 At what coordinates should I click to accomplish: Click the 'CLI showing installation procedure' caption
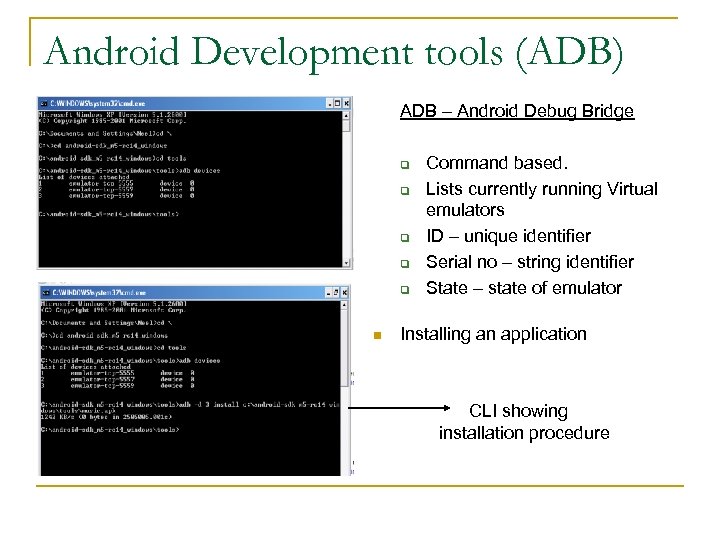click(524, 422)
